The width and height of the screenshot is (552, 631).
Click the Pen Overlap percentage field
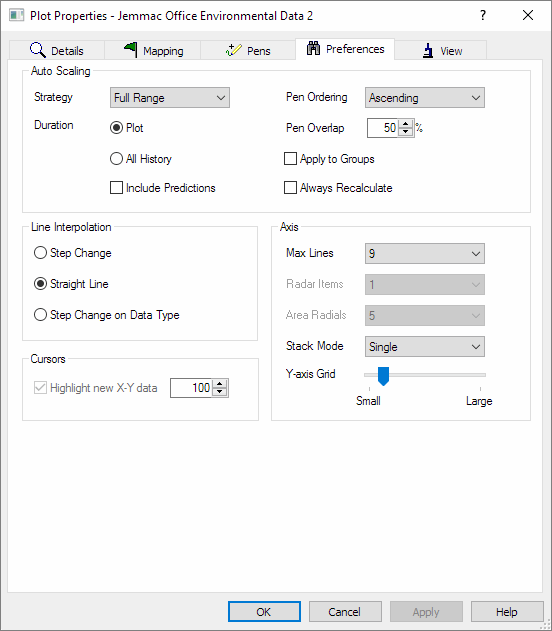click(383, 128)
